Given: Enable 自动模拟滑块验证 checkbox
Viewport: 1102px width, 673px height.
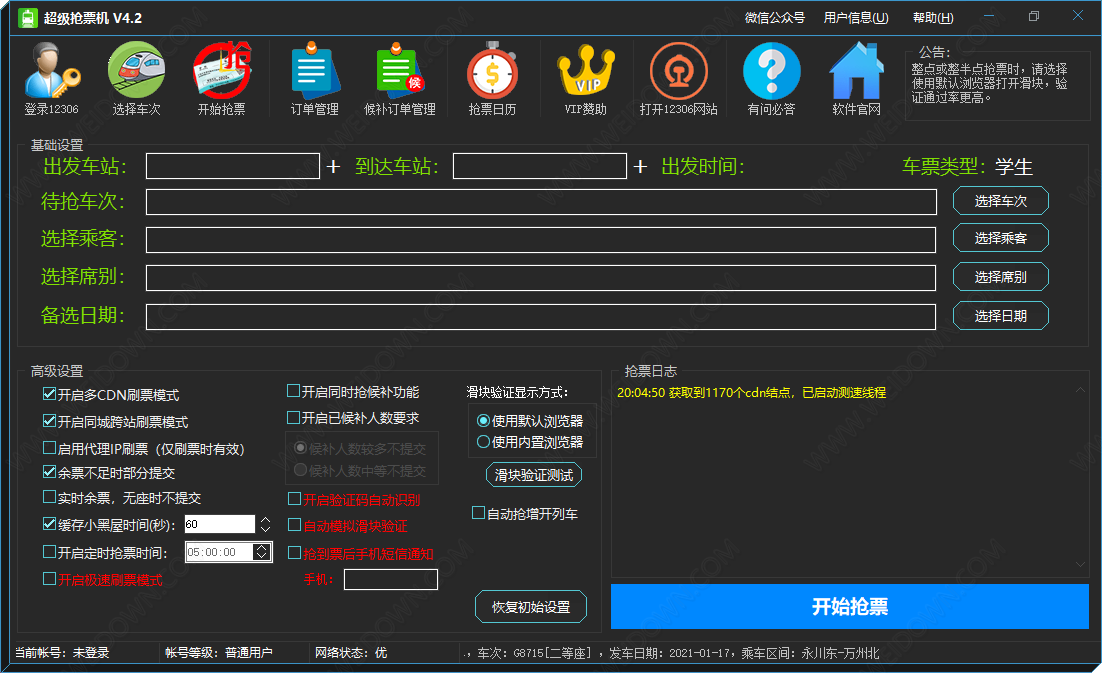Looking at the screenshot, I should 294,525.
